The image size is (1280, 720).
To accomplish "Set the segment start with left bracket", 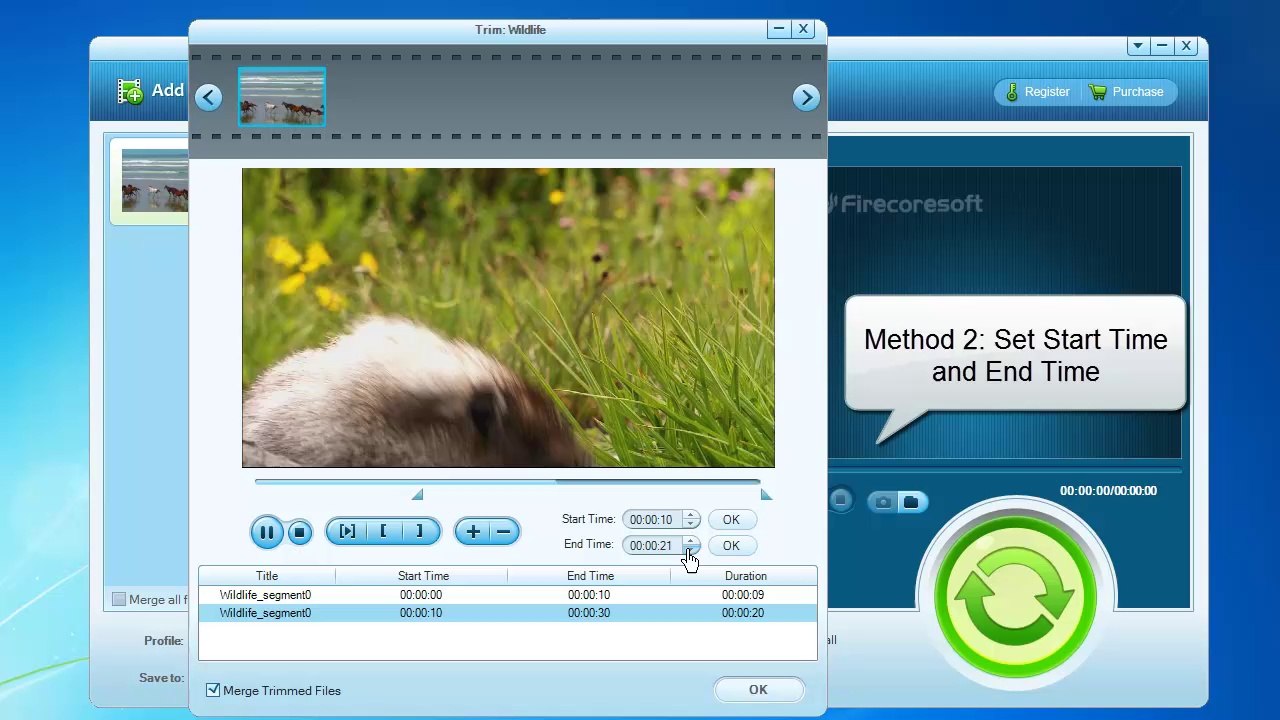I will pyautogui.click(x=383, y=532).
